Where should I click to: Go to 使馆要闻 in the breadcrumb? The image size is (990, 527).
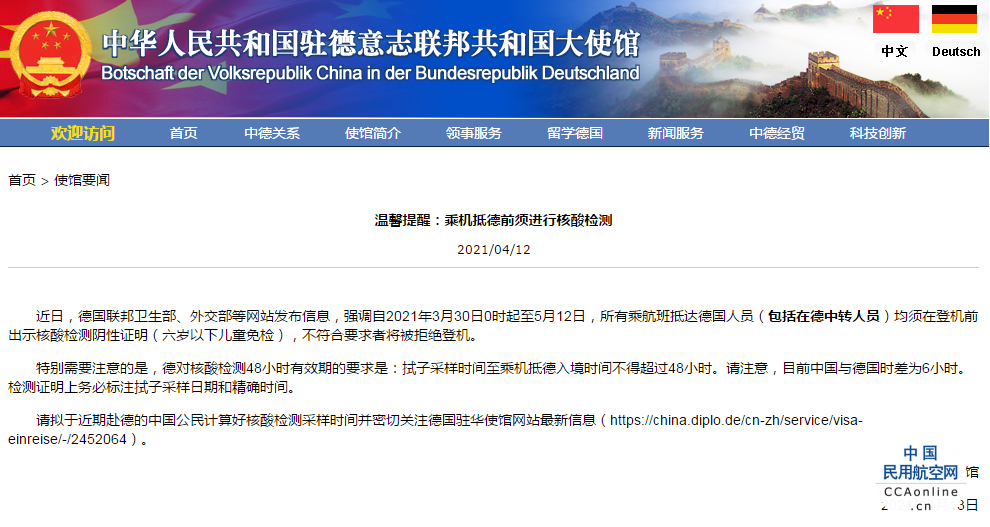pos(82,181)
